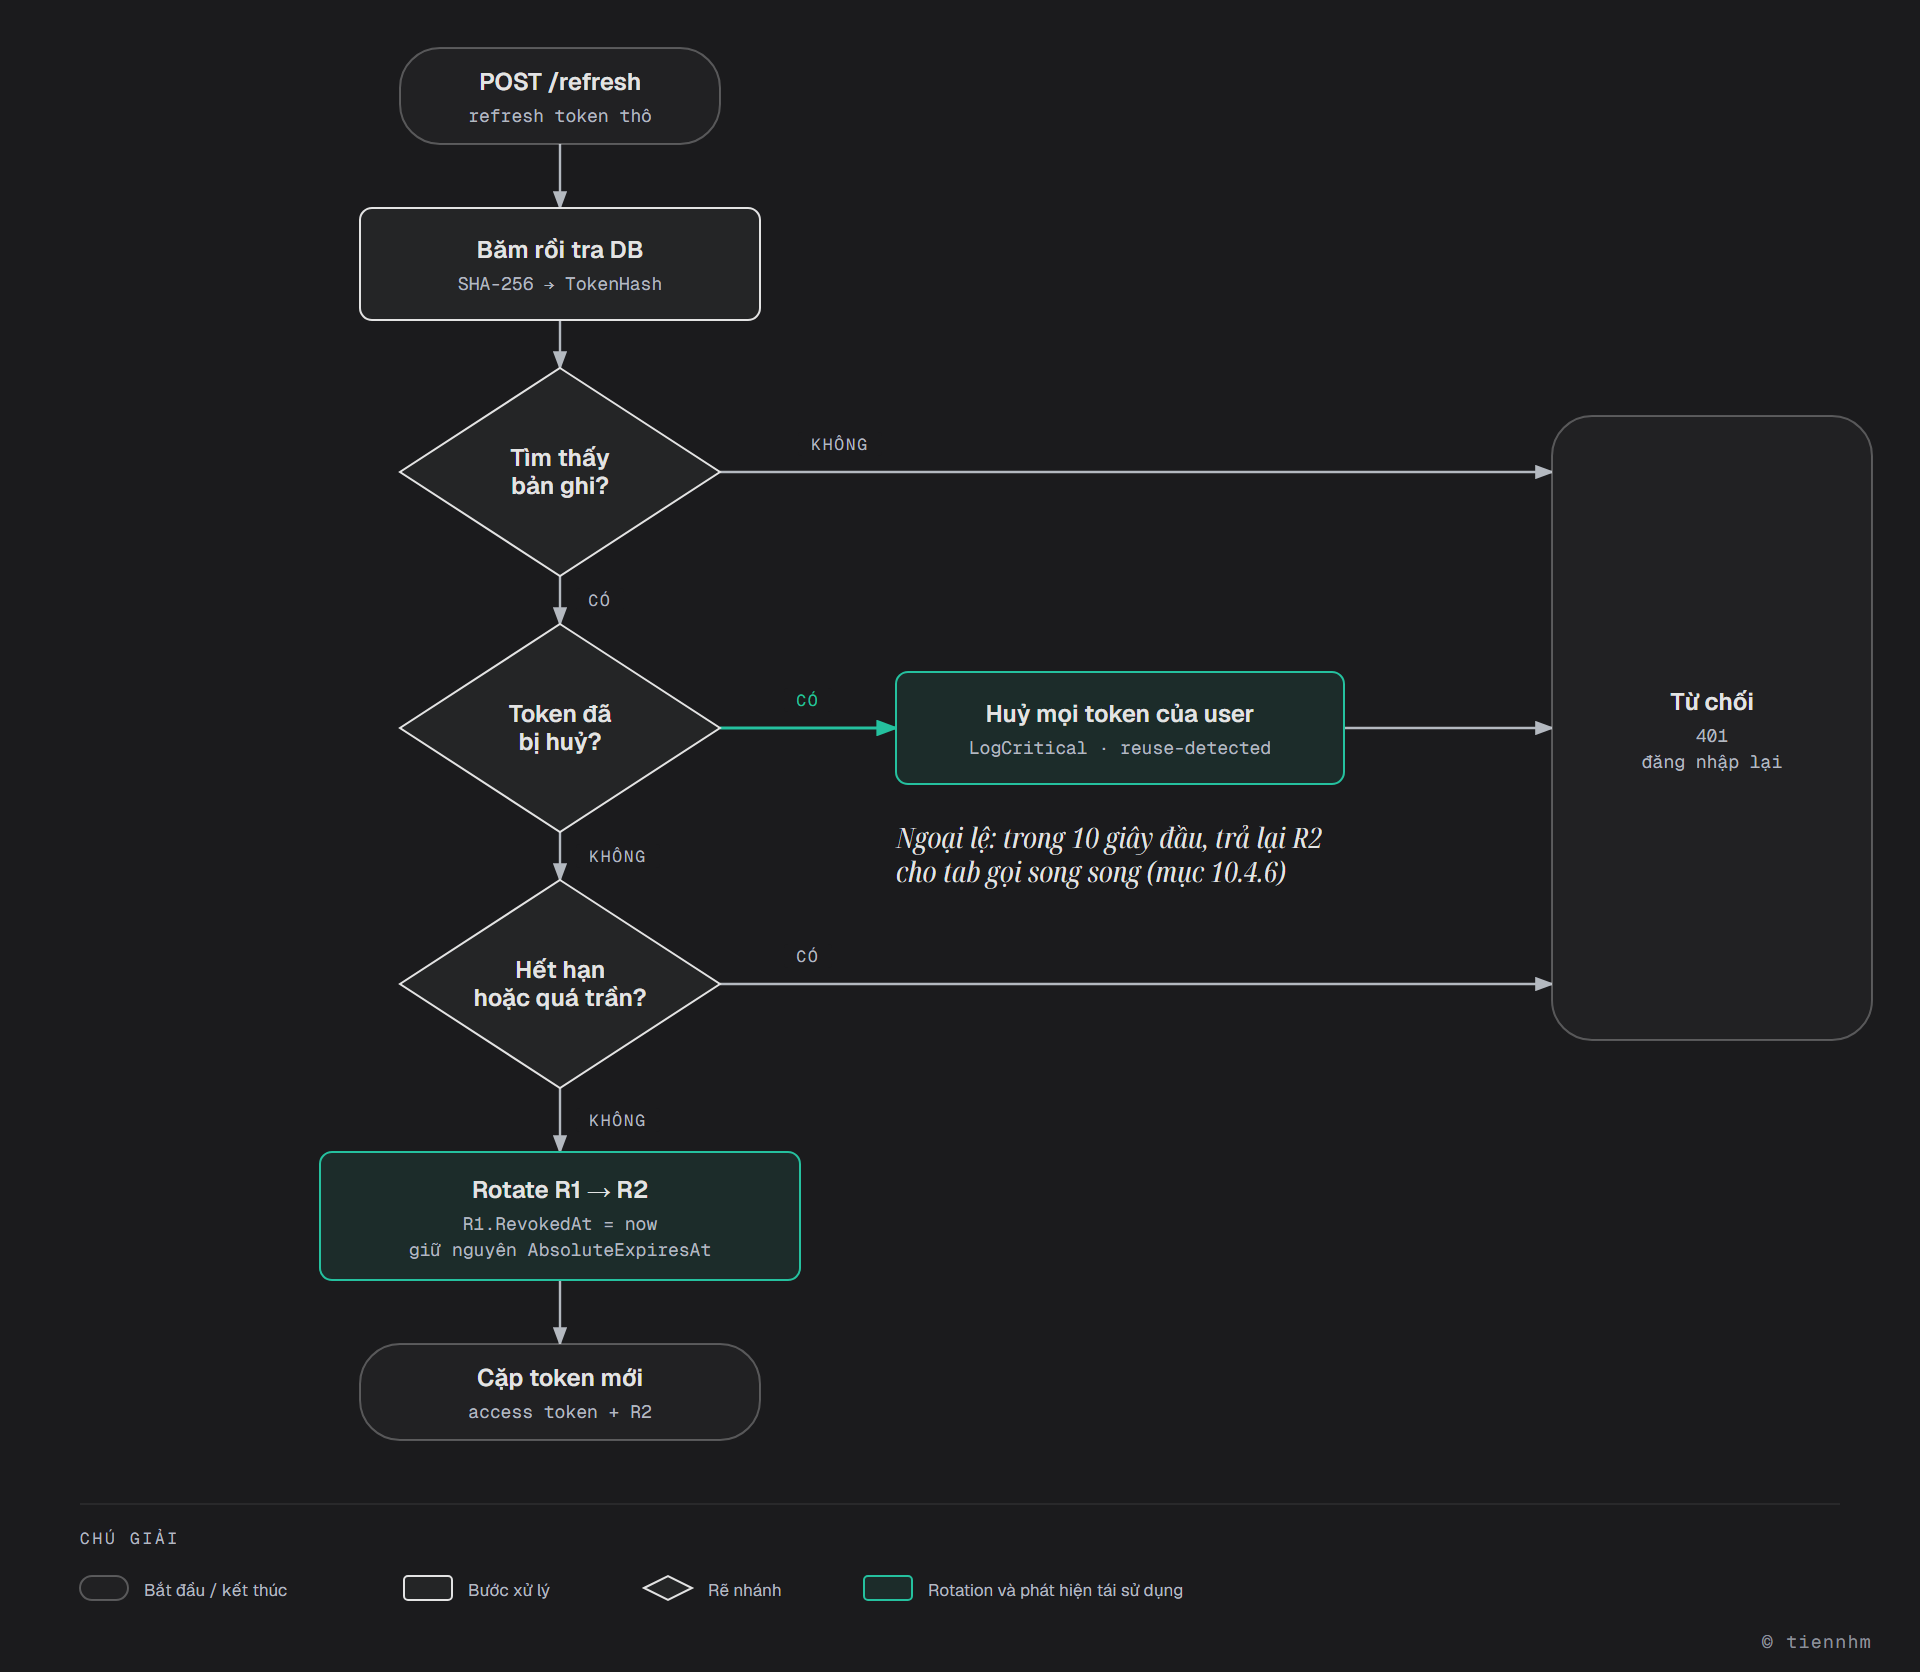Click the 'KHÔNG' label above the Rotate box
Screen dimensions: 1920x1672
[x=617, y=1120]
